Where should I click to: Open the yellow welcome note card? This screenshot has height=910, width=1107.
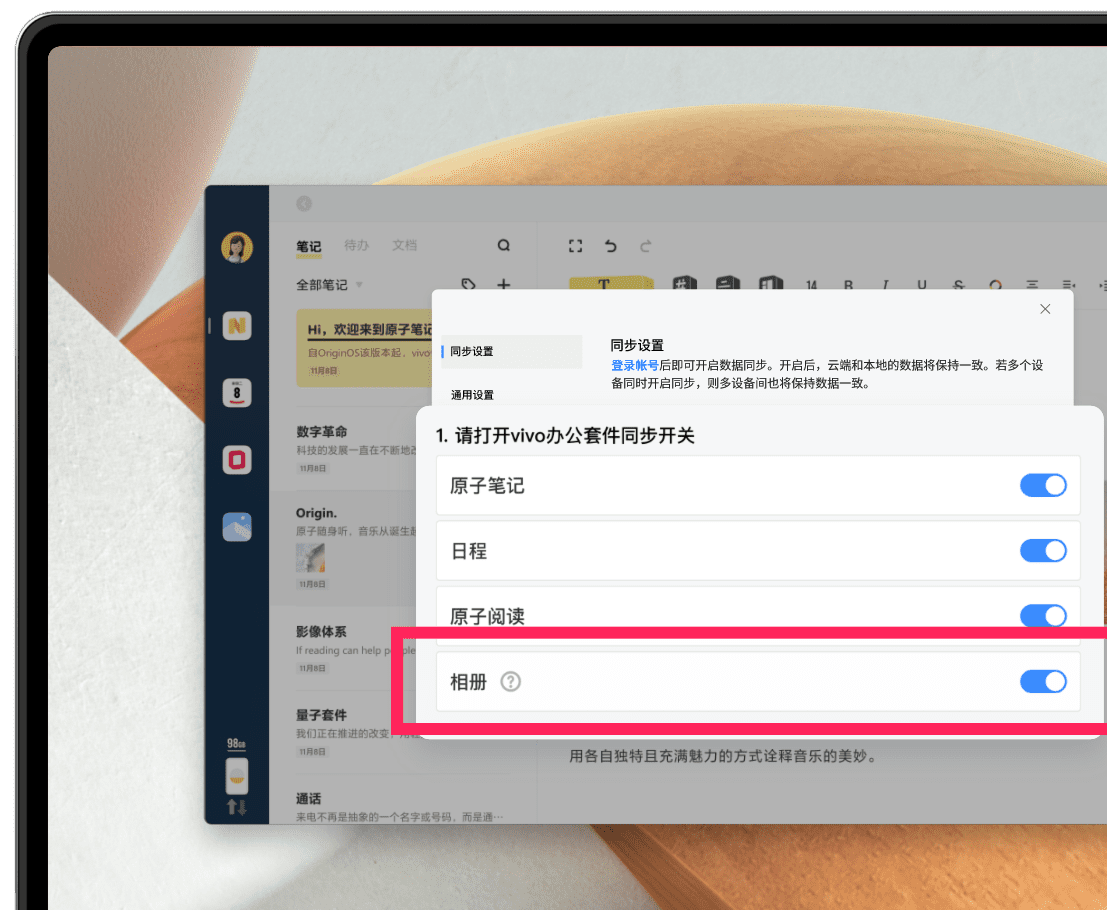(364, 347)
